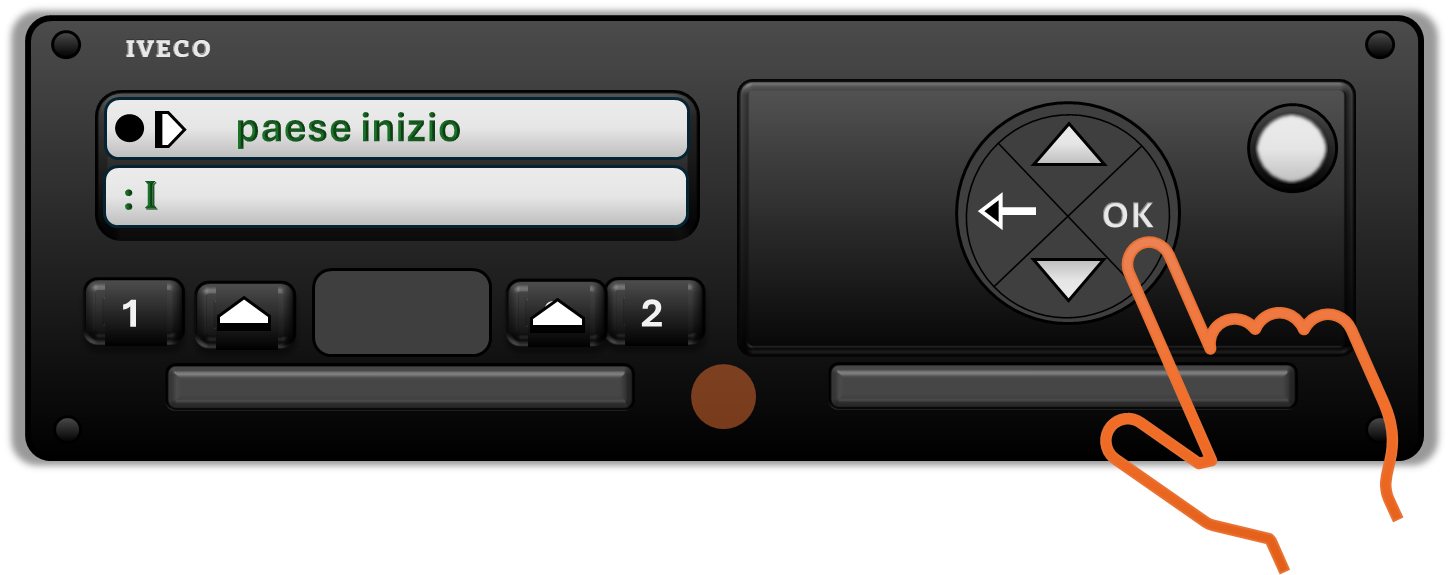Click the top-left corner screw

coord(66,45)
